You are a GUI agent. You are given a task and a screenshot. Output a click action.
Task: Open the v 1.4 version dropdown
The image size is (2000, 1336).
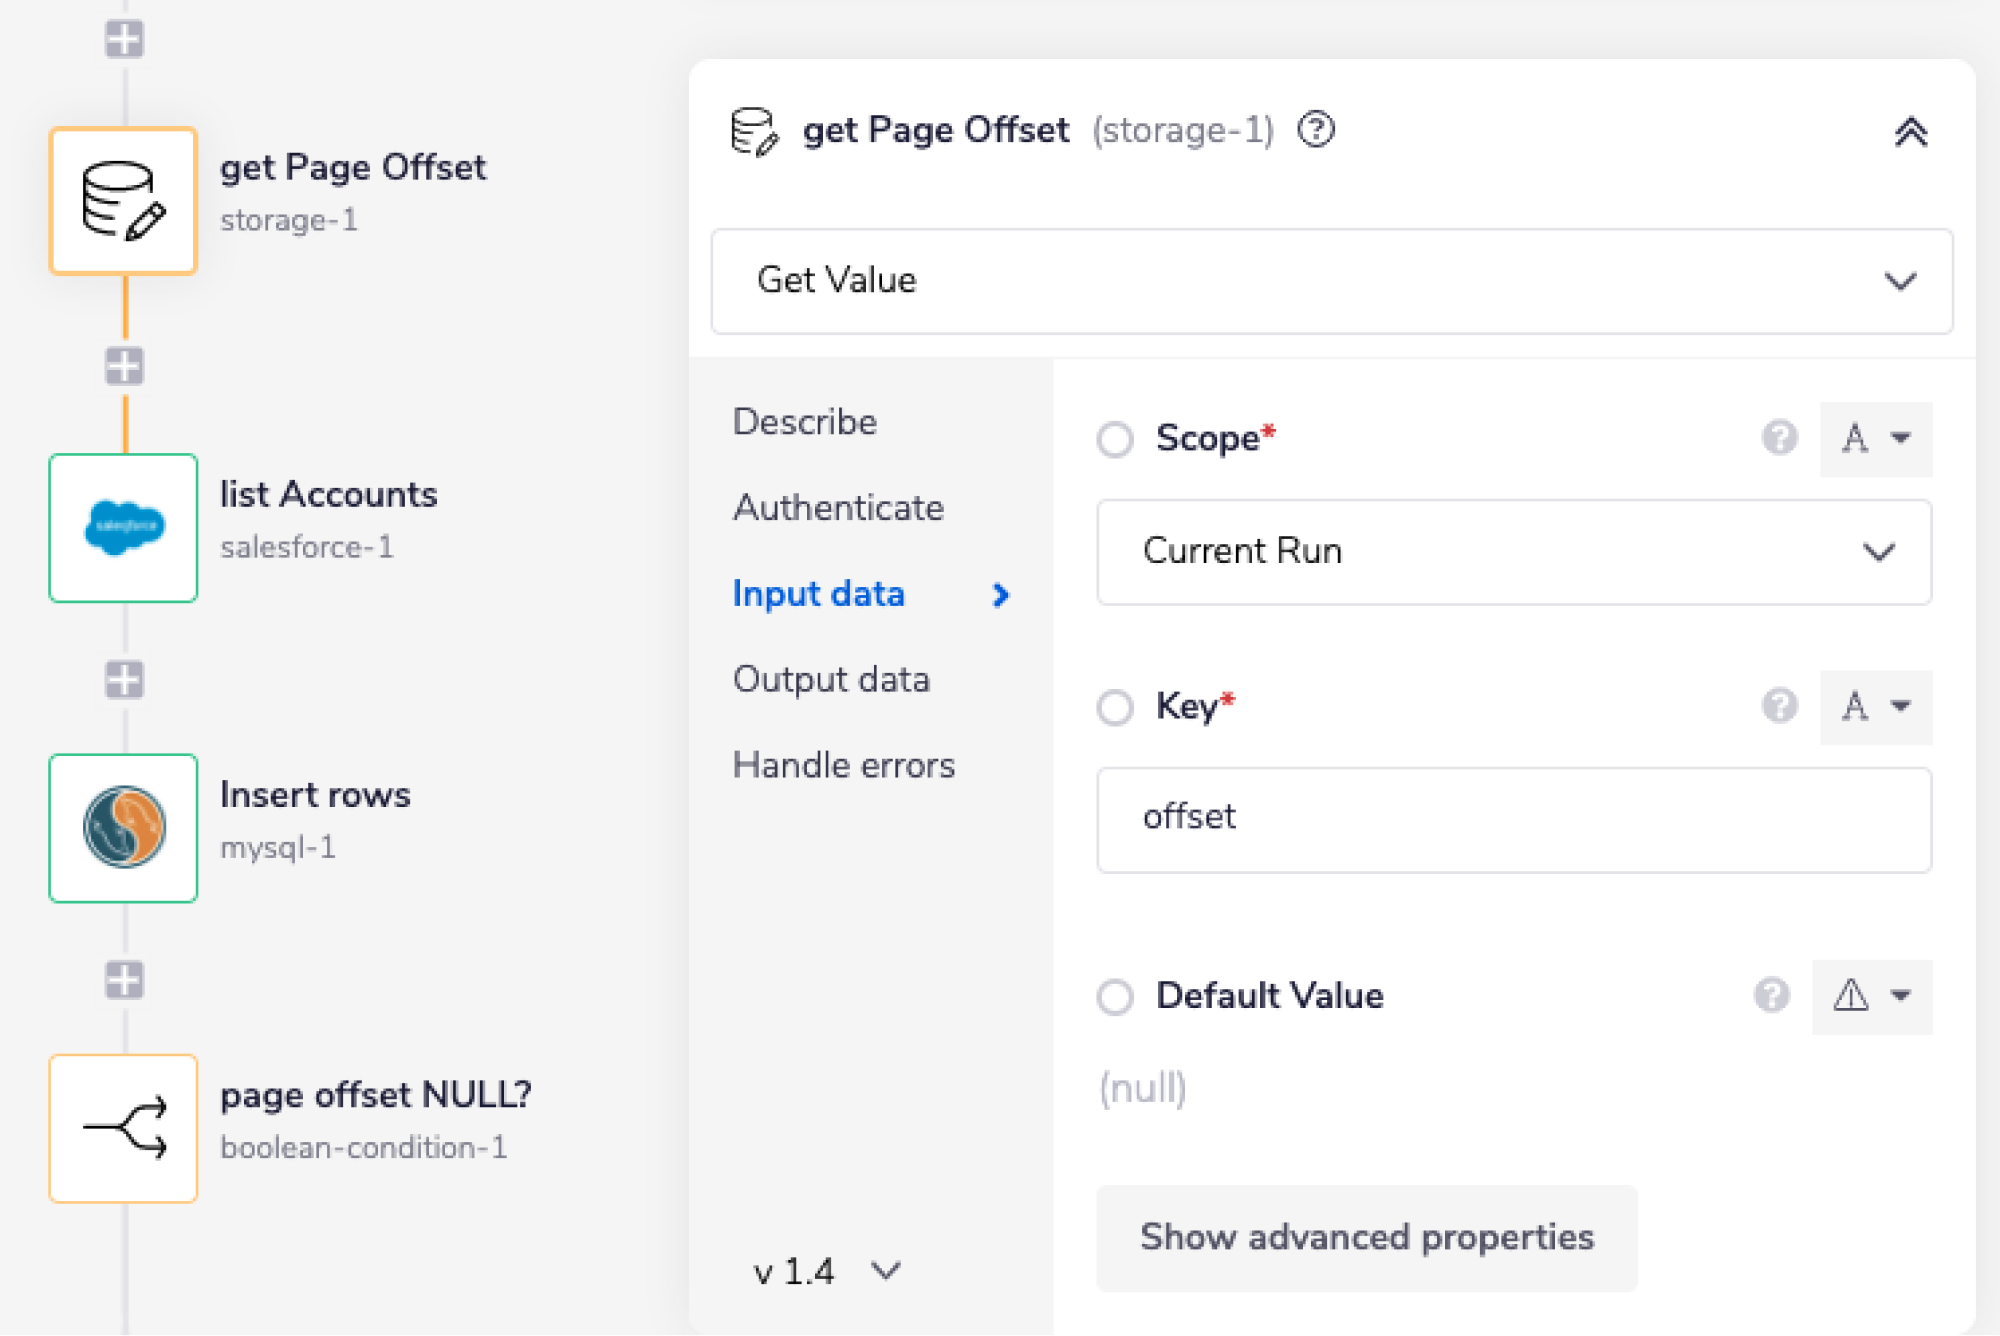coord(828,1272)
